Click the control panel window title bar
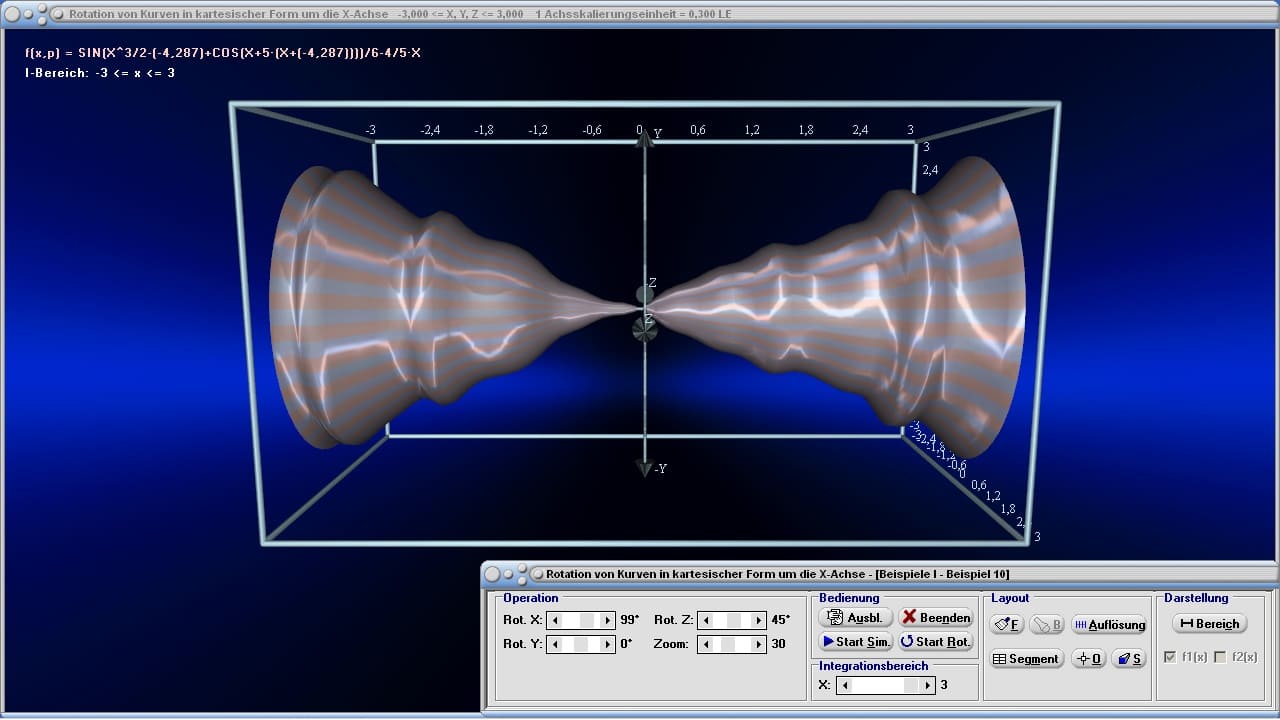1280x720 pixels. click(880, 574)
